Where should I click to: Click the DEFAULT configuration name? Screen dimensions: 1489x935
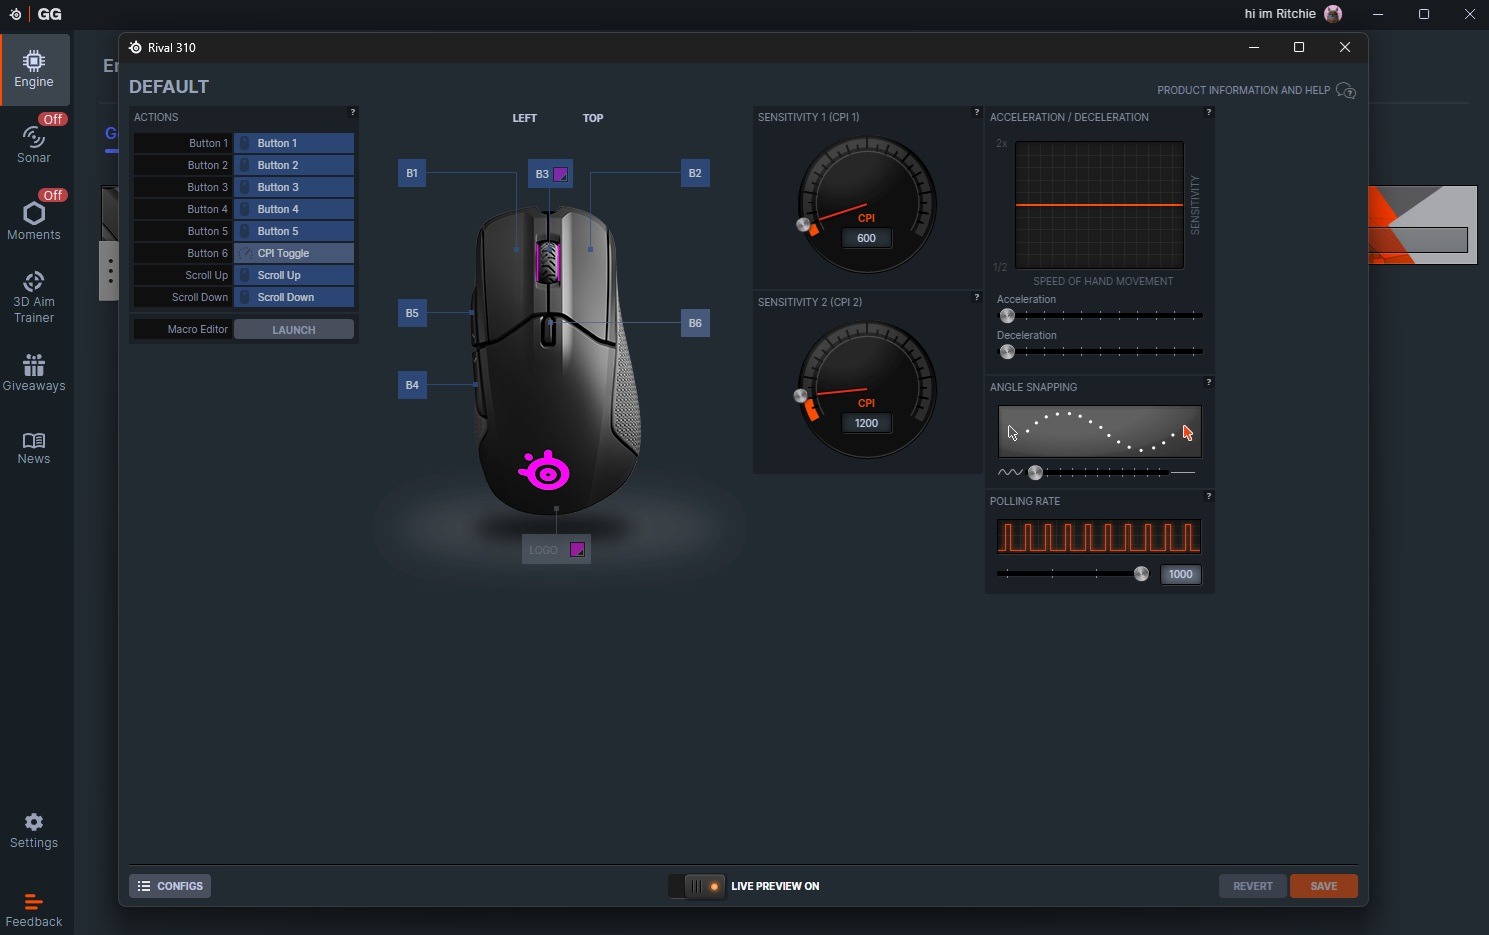pos(169,87)
